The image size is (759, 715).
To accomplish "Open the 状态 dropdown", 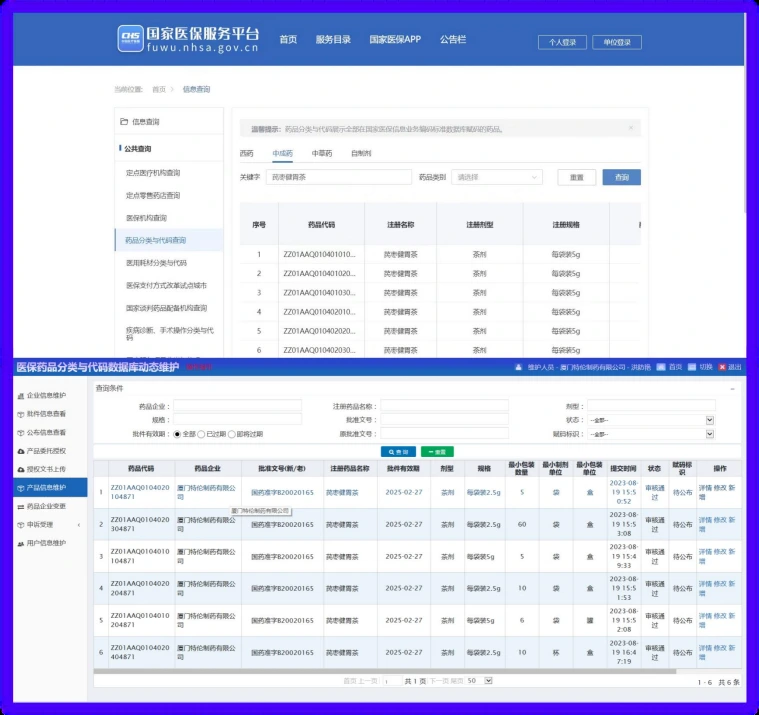I will coord(651,420).
